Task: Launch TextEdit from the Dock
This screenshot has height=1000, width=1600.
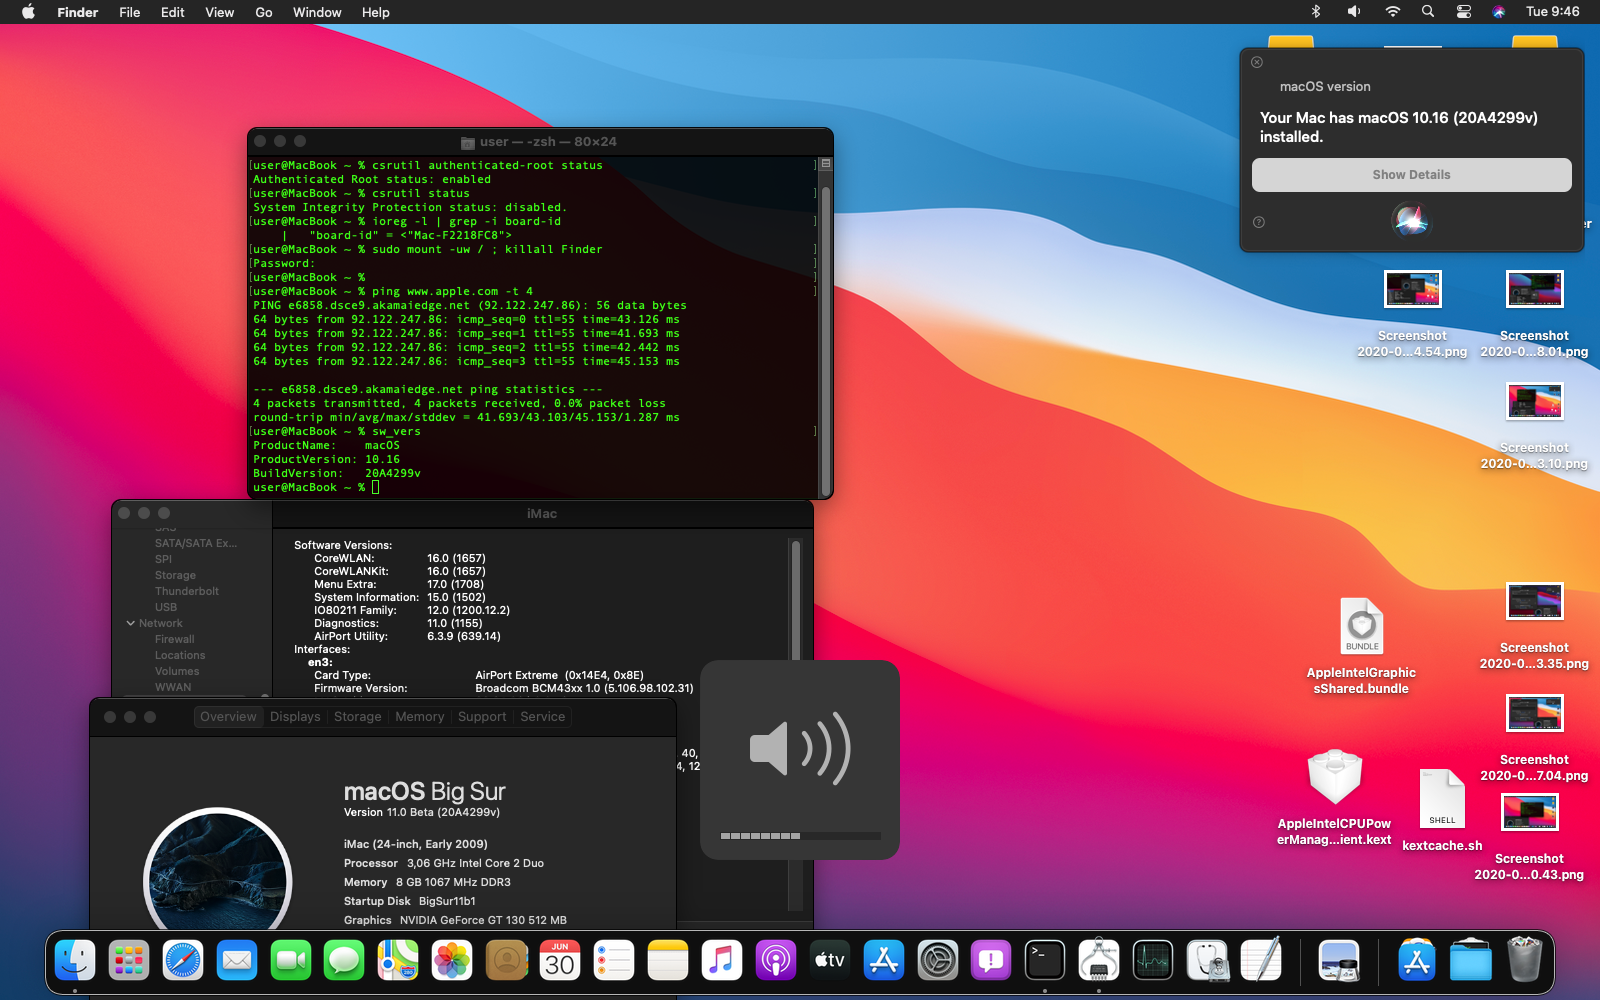Action: [x=1261, y=961]
